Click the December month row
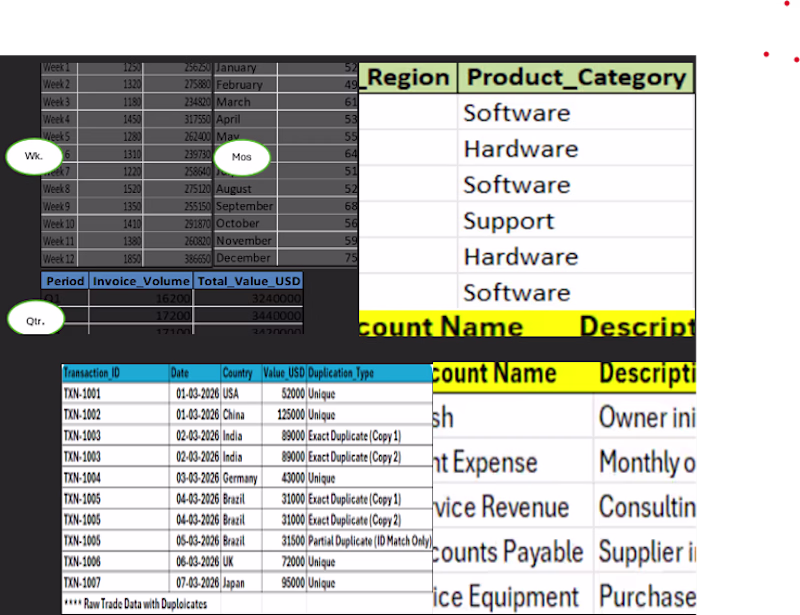This screenshot has width=800, height=615. point(286,258)
